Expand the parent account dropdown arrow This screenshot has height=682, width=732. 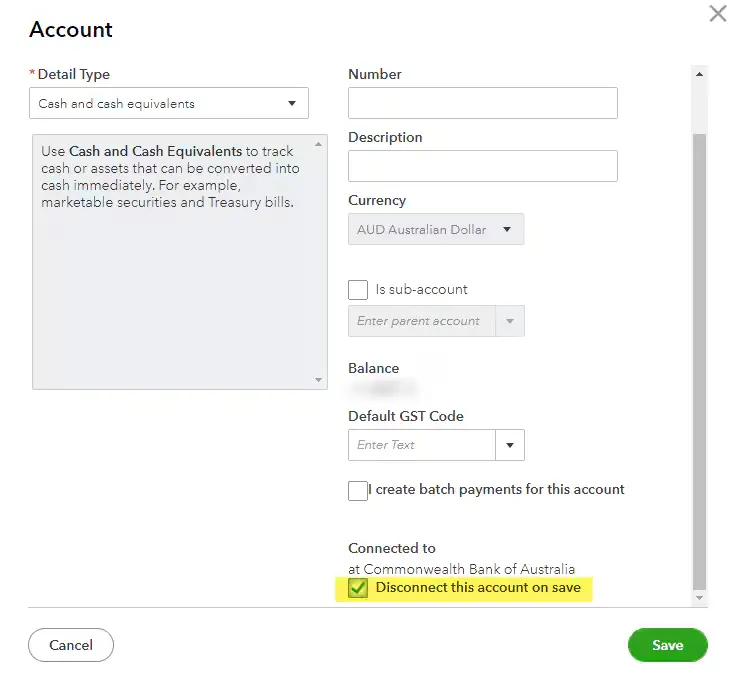click(x=510, y=321)
